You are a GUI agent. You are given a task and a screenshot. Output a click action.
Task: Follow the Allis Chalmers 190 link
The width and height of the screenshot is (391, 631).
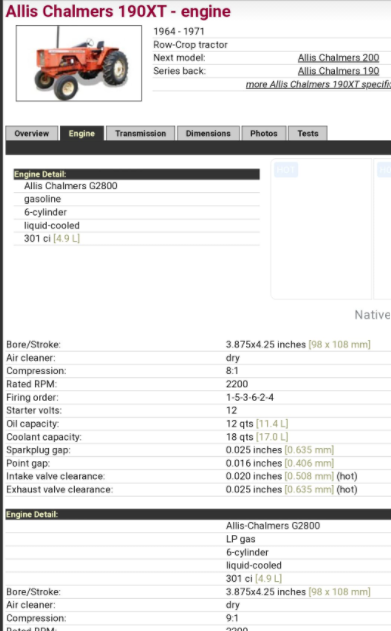(x=338, y=71)
